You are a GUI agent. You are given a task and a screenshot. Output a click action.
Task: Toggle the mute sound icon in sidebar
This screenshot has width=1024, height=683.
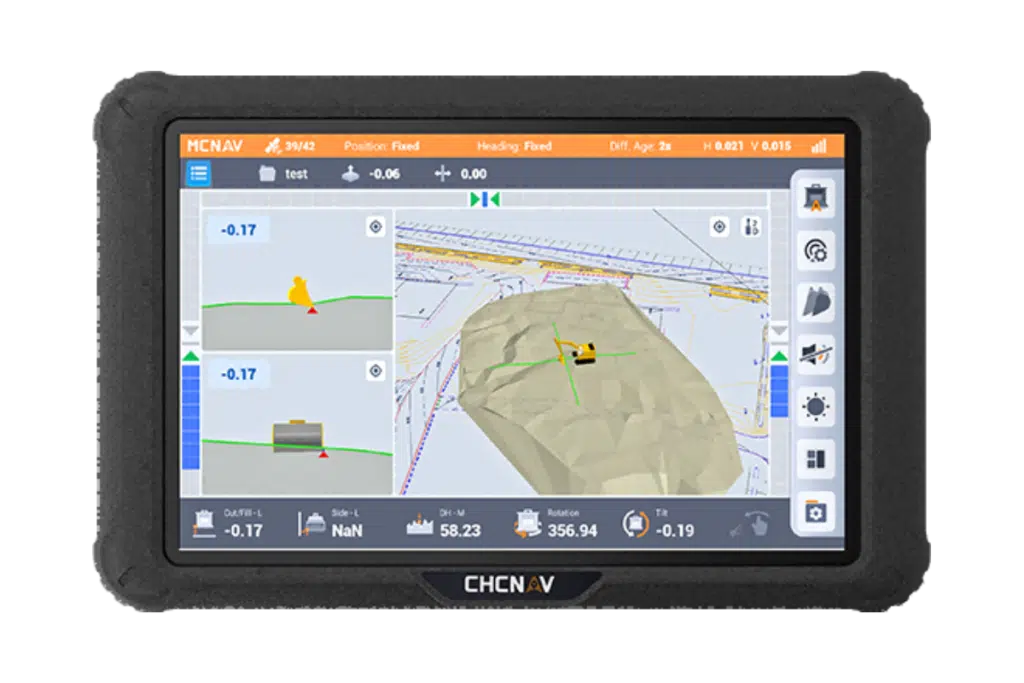[x=815, y=355]
